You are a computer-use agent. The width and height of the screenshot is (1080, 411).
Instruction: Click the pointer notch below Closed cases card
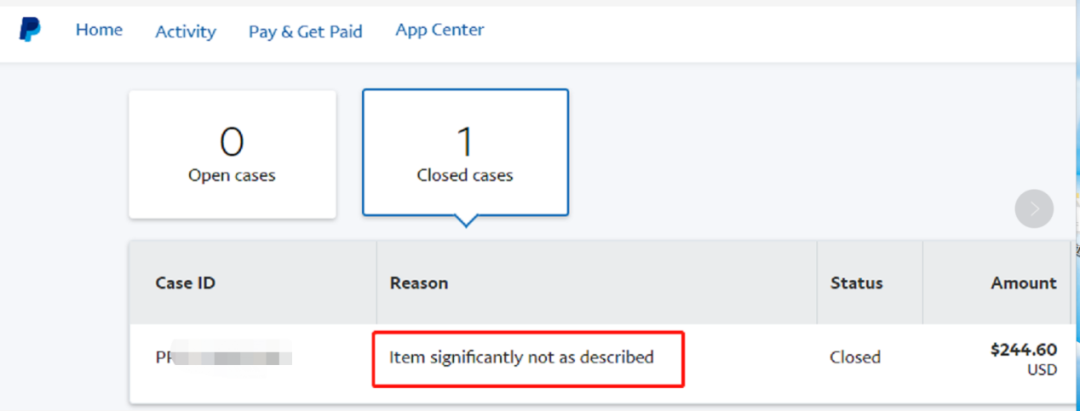click(x=465, y=222)
